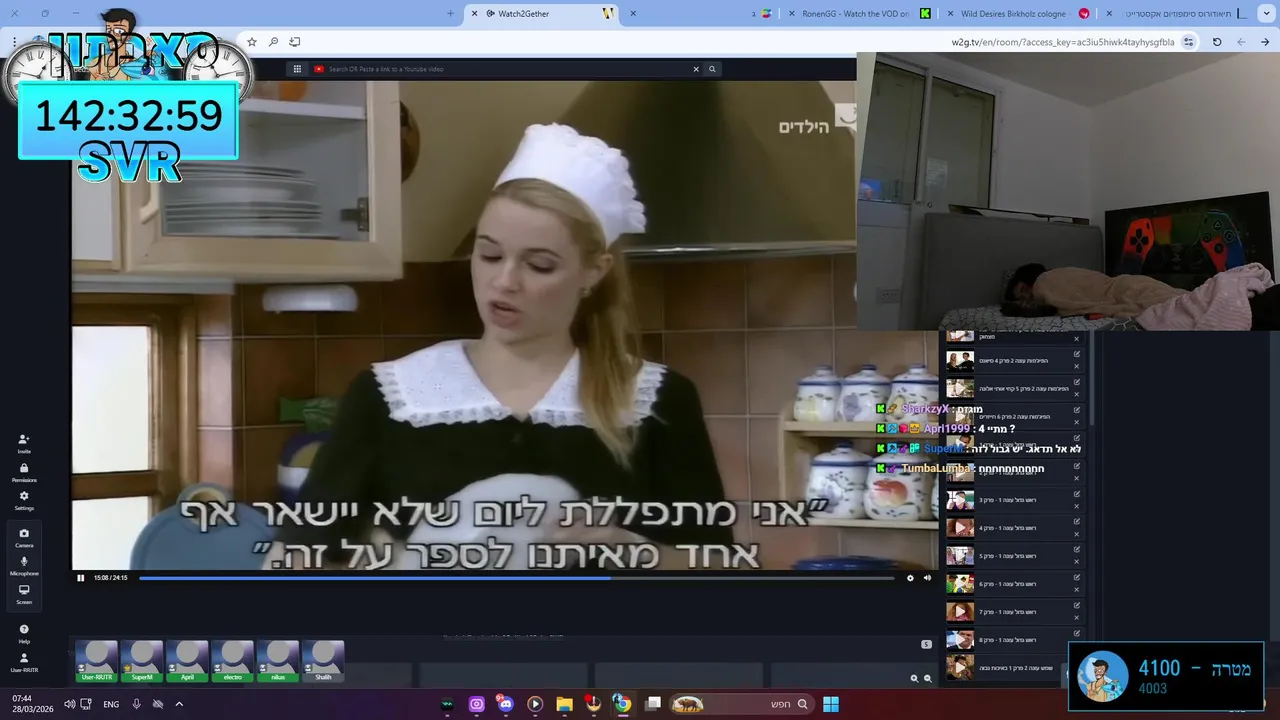Expand the tab search dropdown arrow
This screenshot has width=1280, height=720.
(x=1264, y=13)
